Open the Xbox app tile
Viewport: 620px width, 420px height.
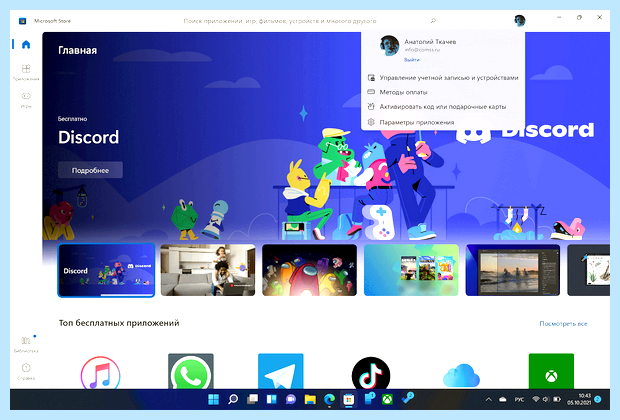coord(551,371)
